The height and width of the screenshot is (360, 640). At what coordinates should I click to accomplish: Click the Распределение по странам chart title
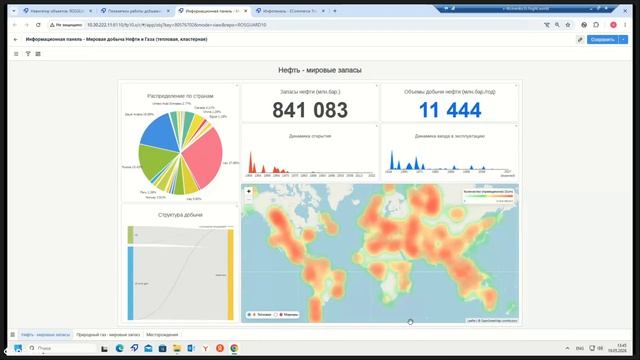click(x=180, y=96)
